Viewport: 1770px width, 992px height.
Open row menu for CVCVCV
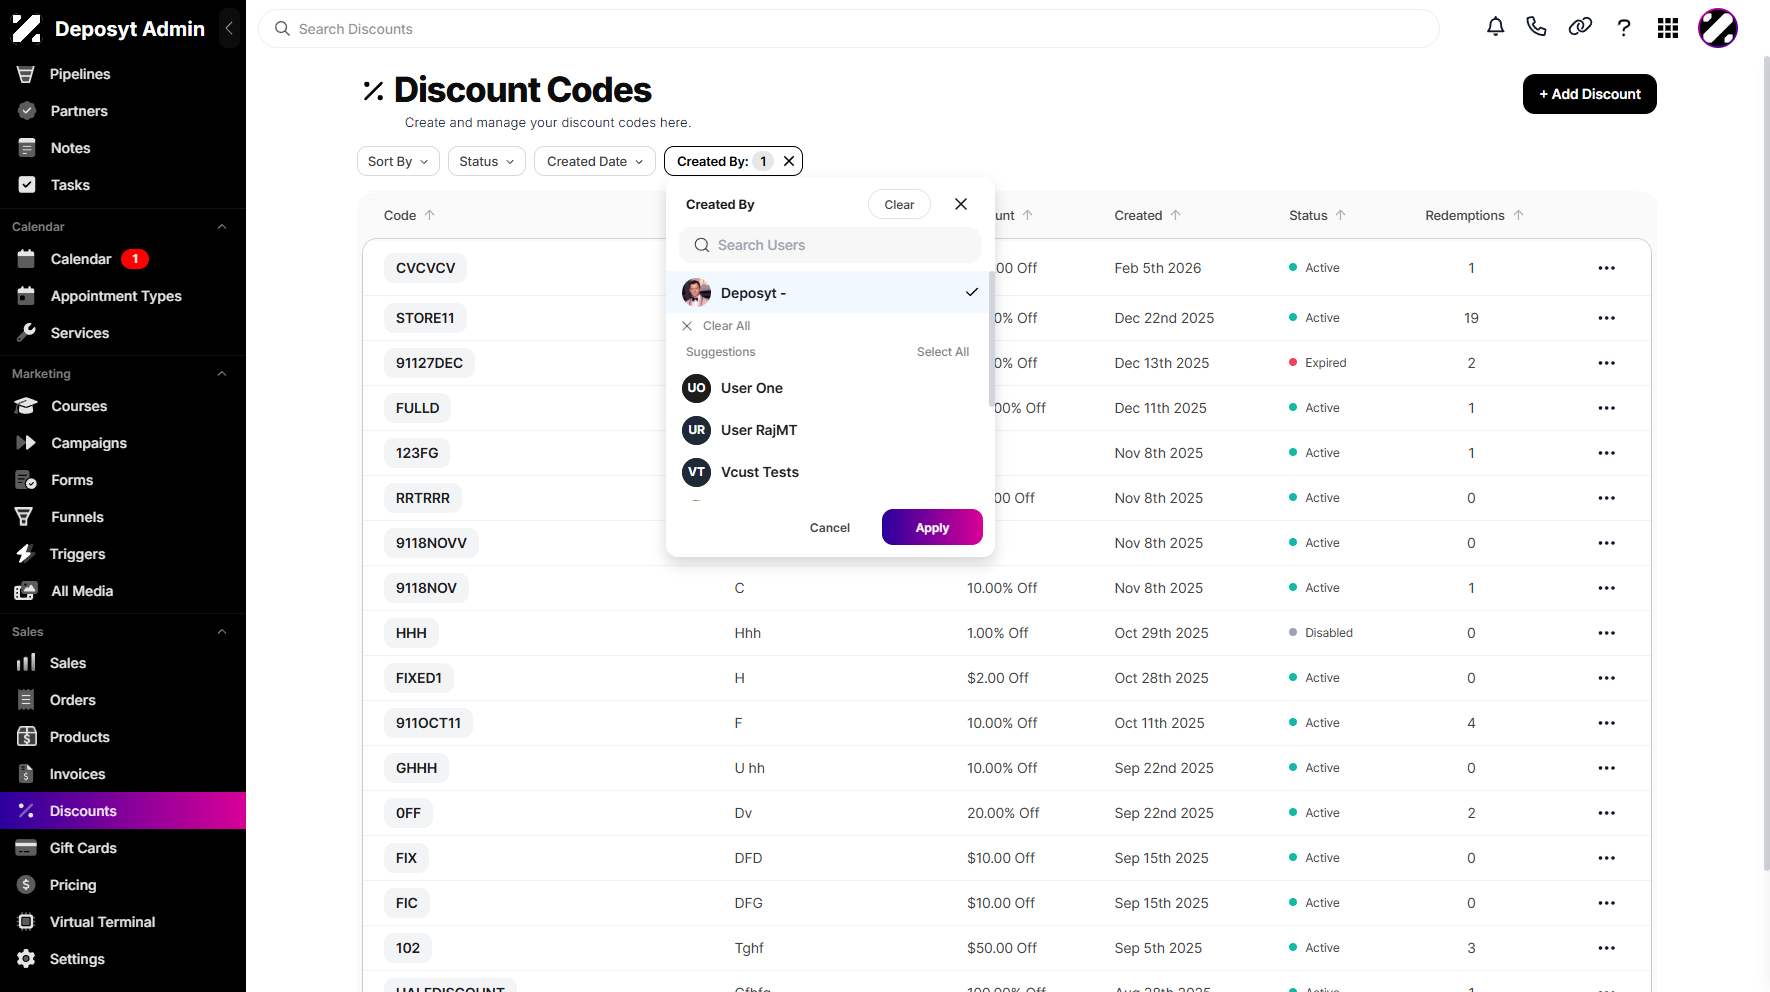point(1606,268)
